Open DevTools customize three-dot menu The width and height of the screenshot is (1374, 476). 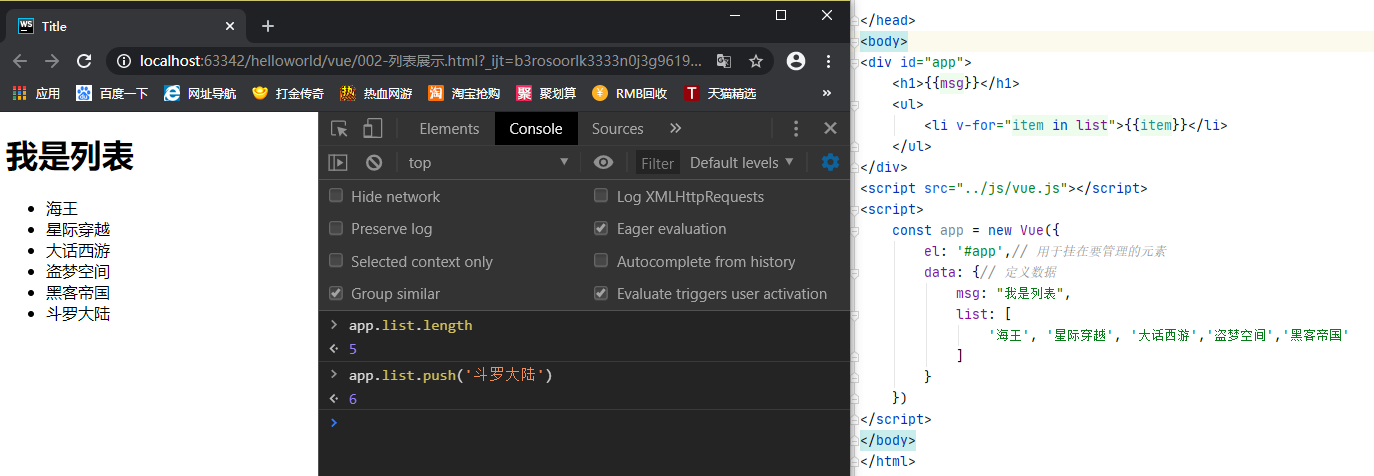(796, 128)
